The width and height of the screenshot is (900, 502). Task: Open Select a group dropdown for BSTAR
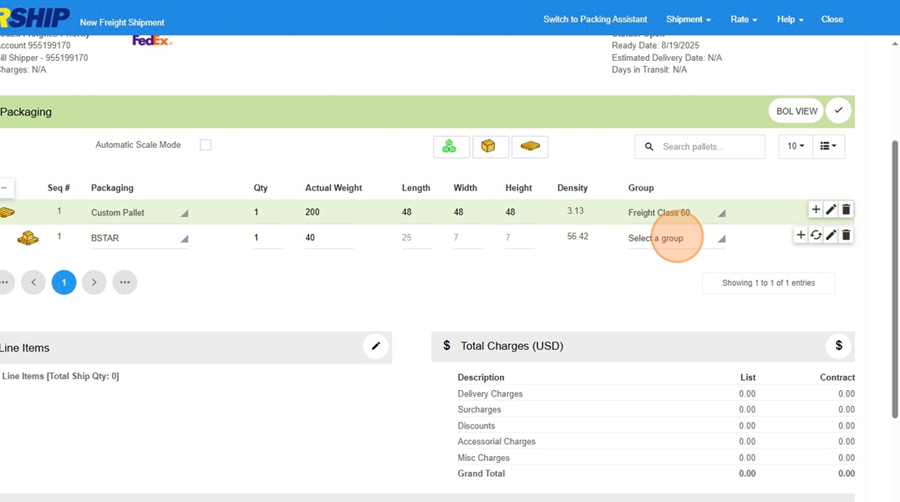click(676, 239)
